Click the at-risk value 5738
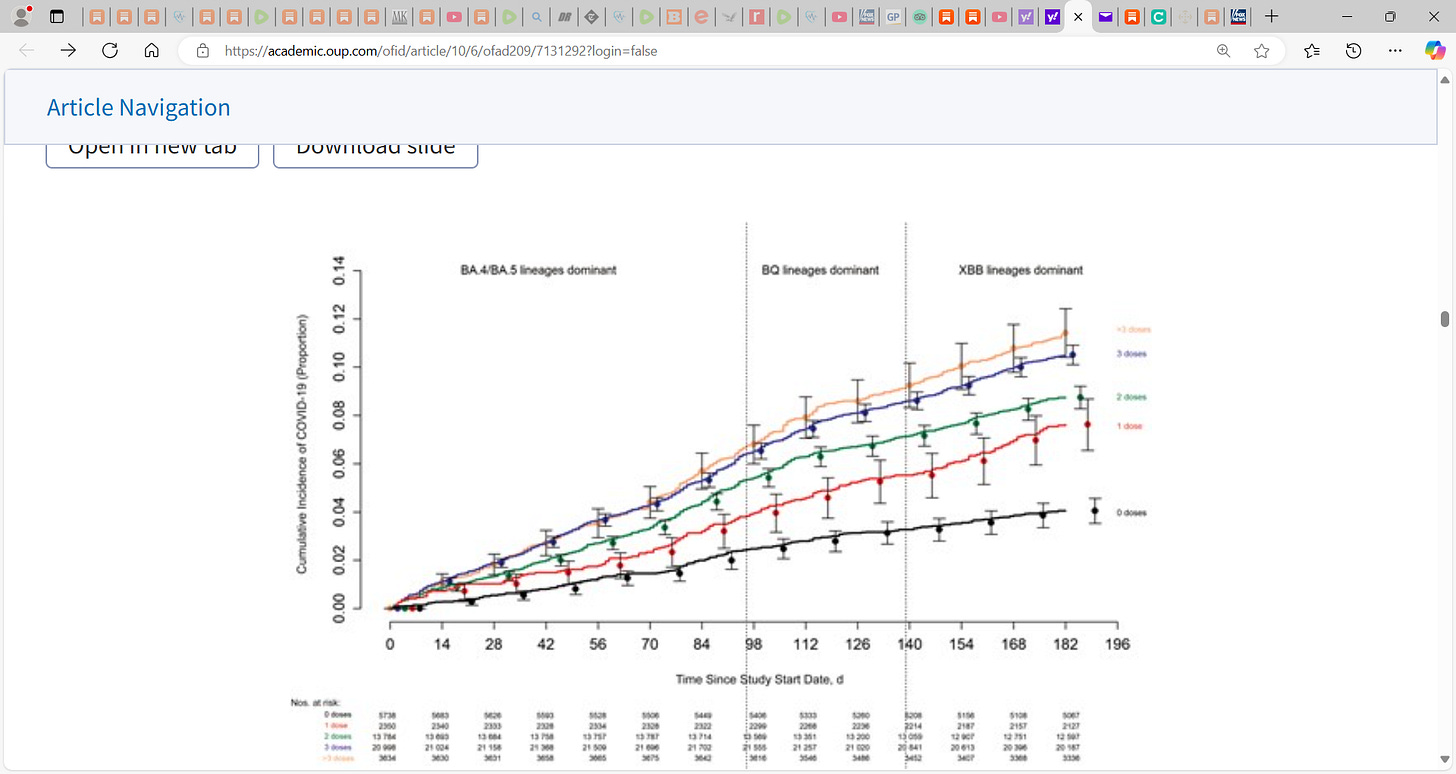The image size is (1456, 774). [389, 715]
